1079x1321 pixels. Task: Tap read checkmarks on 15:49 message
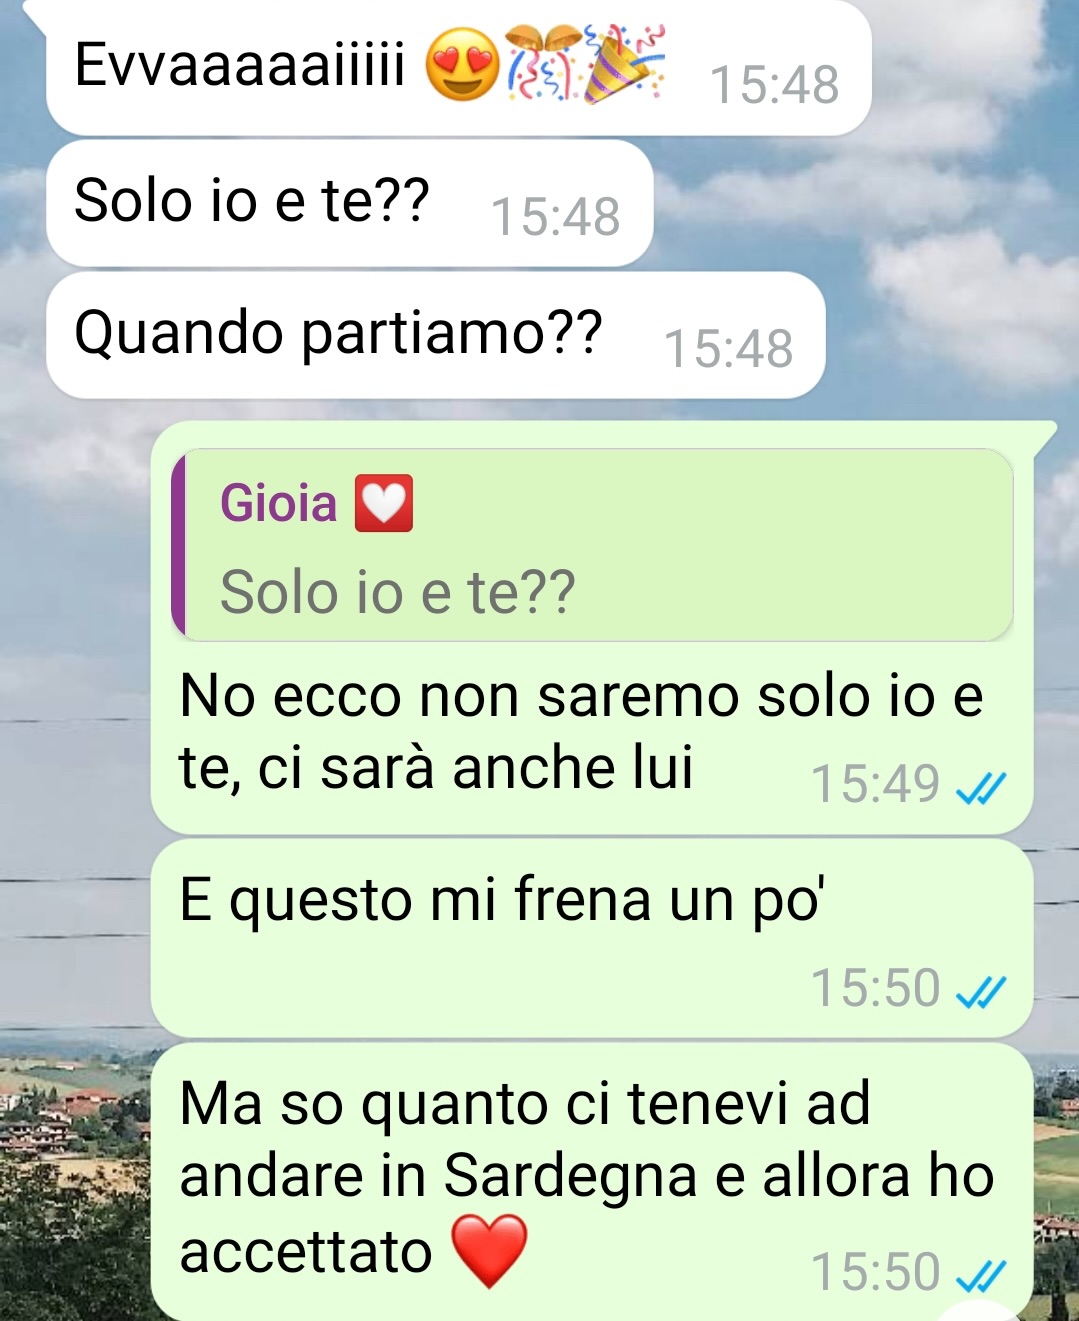(x=980, y=789)
